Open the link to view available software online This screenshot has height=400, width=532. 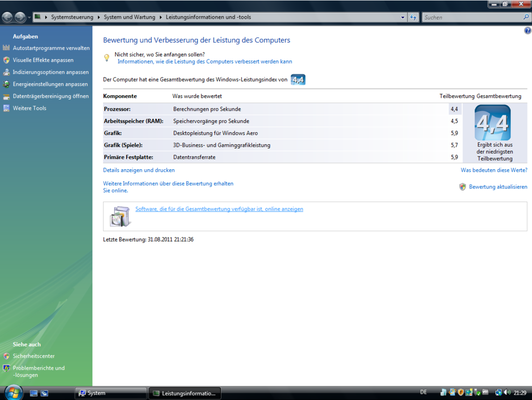click(219, 209)
